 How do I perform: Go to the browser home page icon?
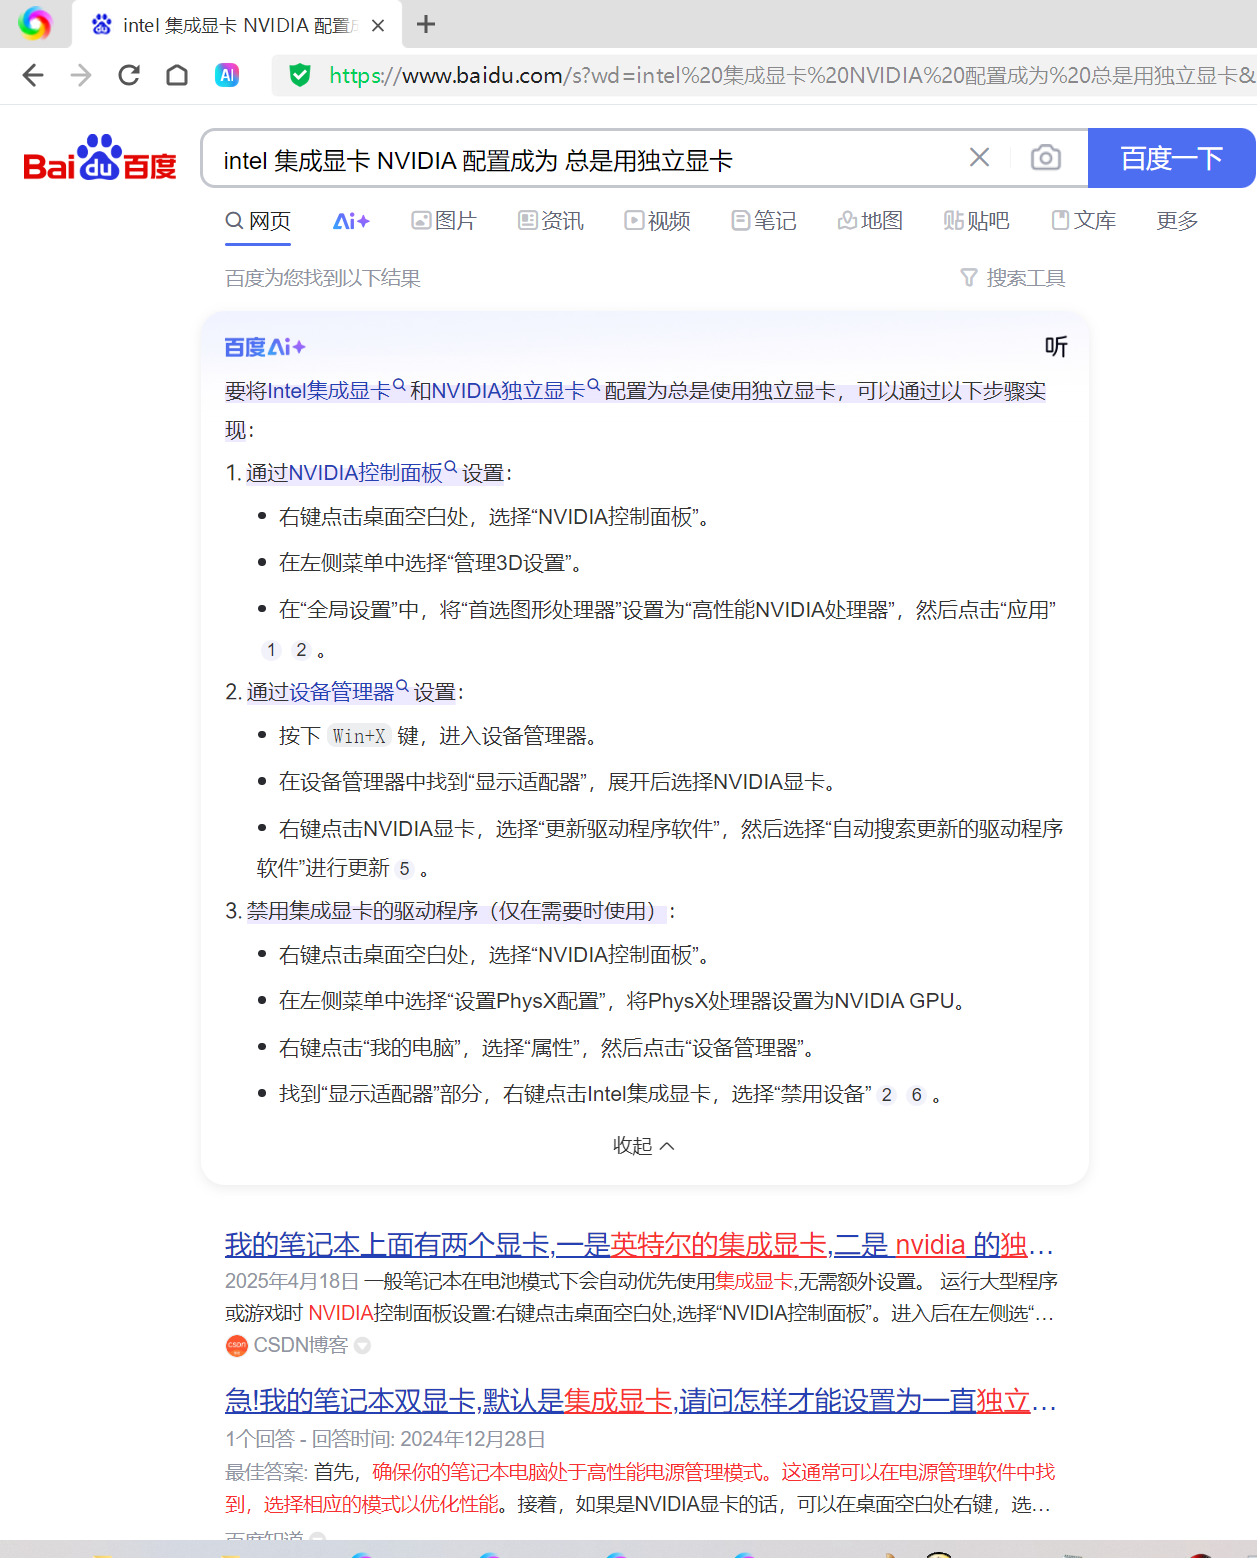point(177,75)
